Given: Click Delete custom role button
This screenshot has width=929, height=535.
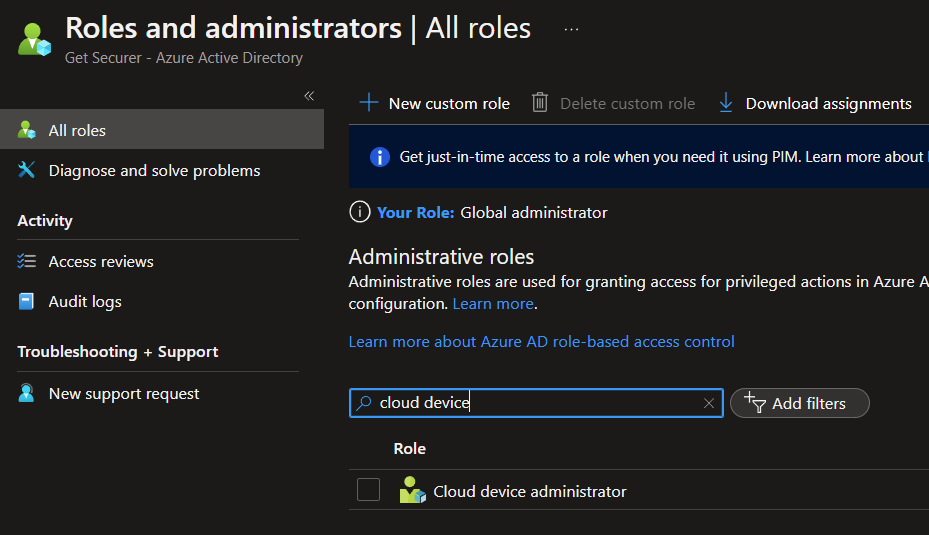Looking at the screenshot, I should [613, 103].
